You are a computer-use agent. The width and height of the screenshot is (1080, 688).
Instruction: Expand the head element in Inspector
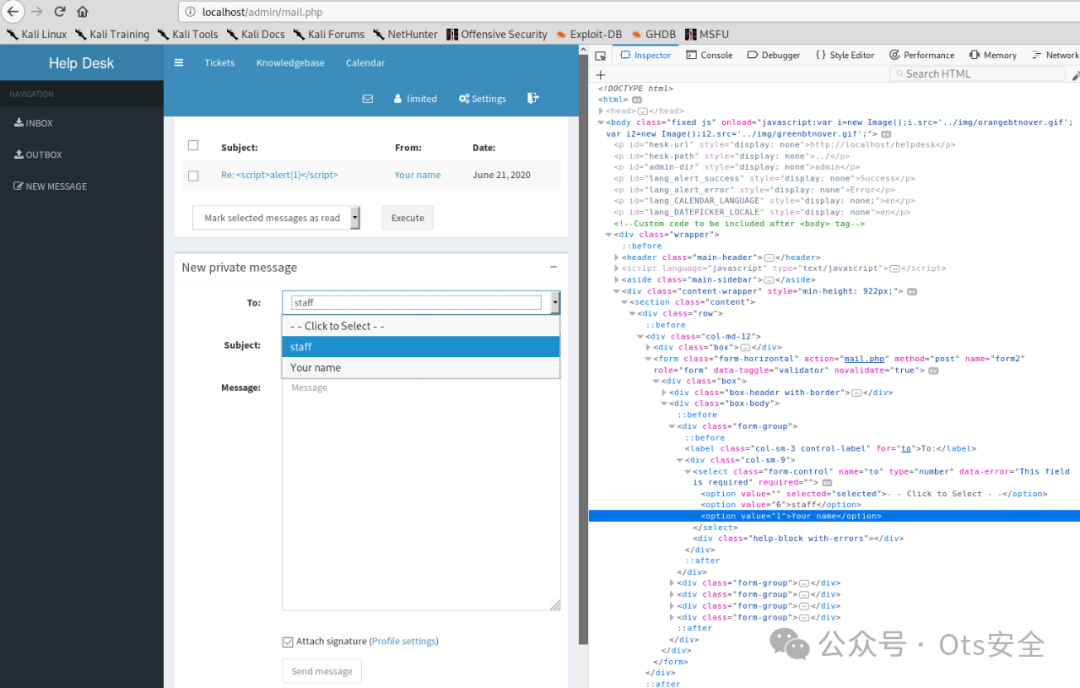click(x=601, y=111)
